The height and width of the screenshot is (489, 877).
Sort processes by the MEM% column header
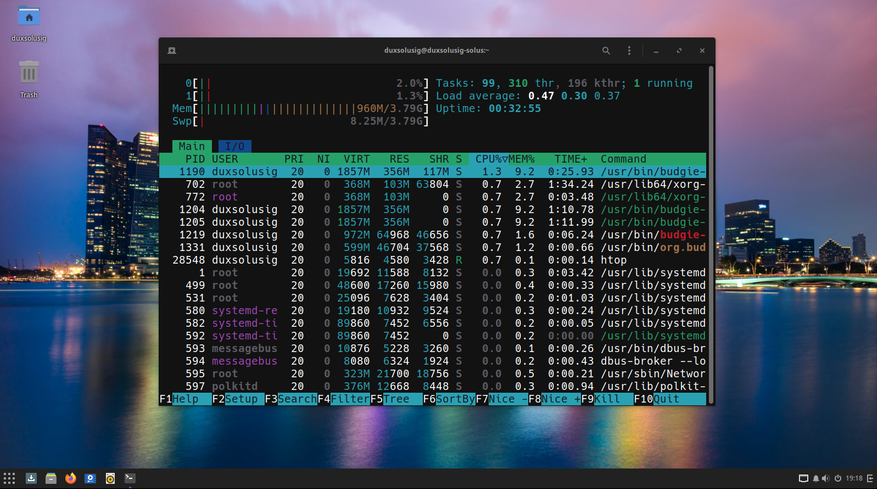[x=522, y=159]
